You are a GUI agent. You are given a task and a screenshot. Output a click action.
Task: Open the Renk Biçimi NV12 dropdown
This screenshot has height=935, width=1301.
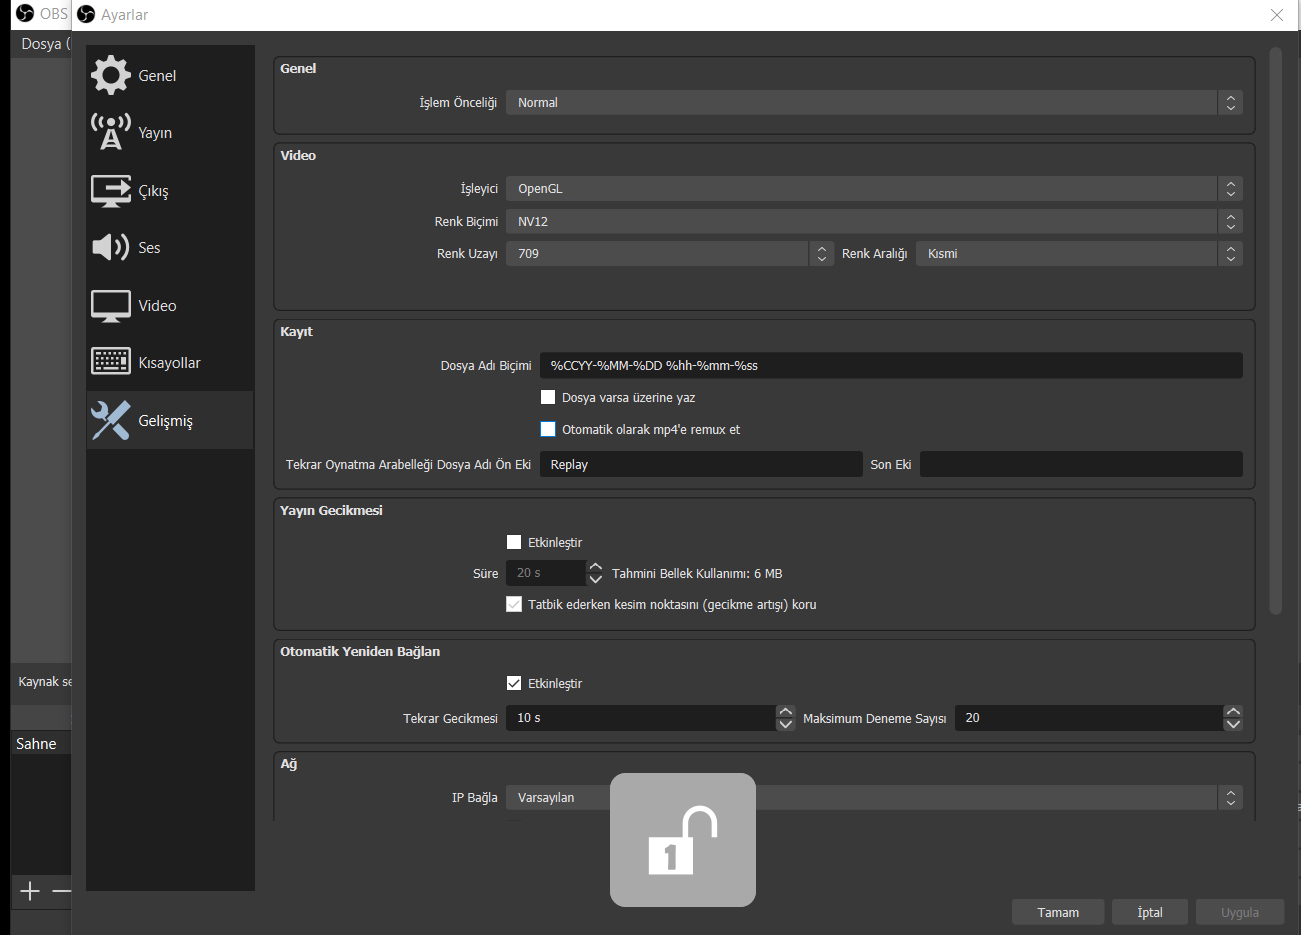(874, 221)
